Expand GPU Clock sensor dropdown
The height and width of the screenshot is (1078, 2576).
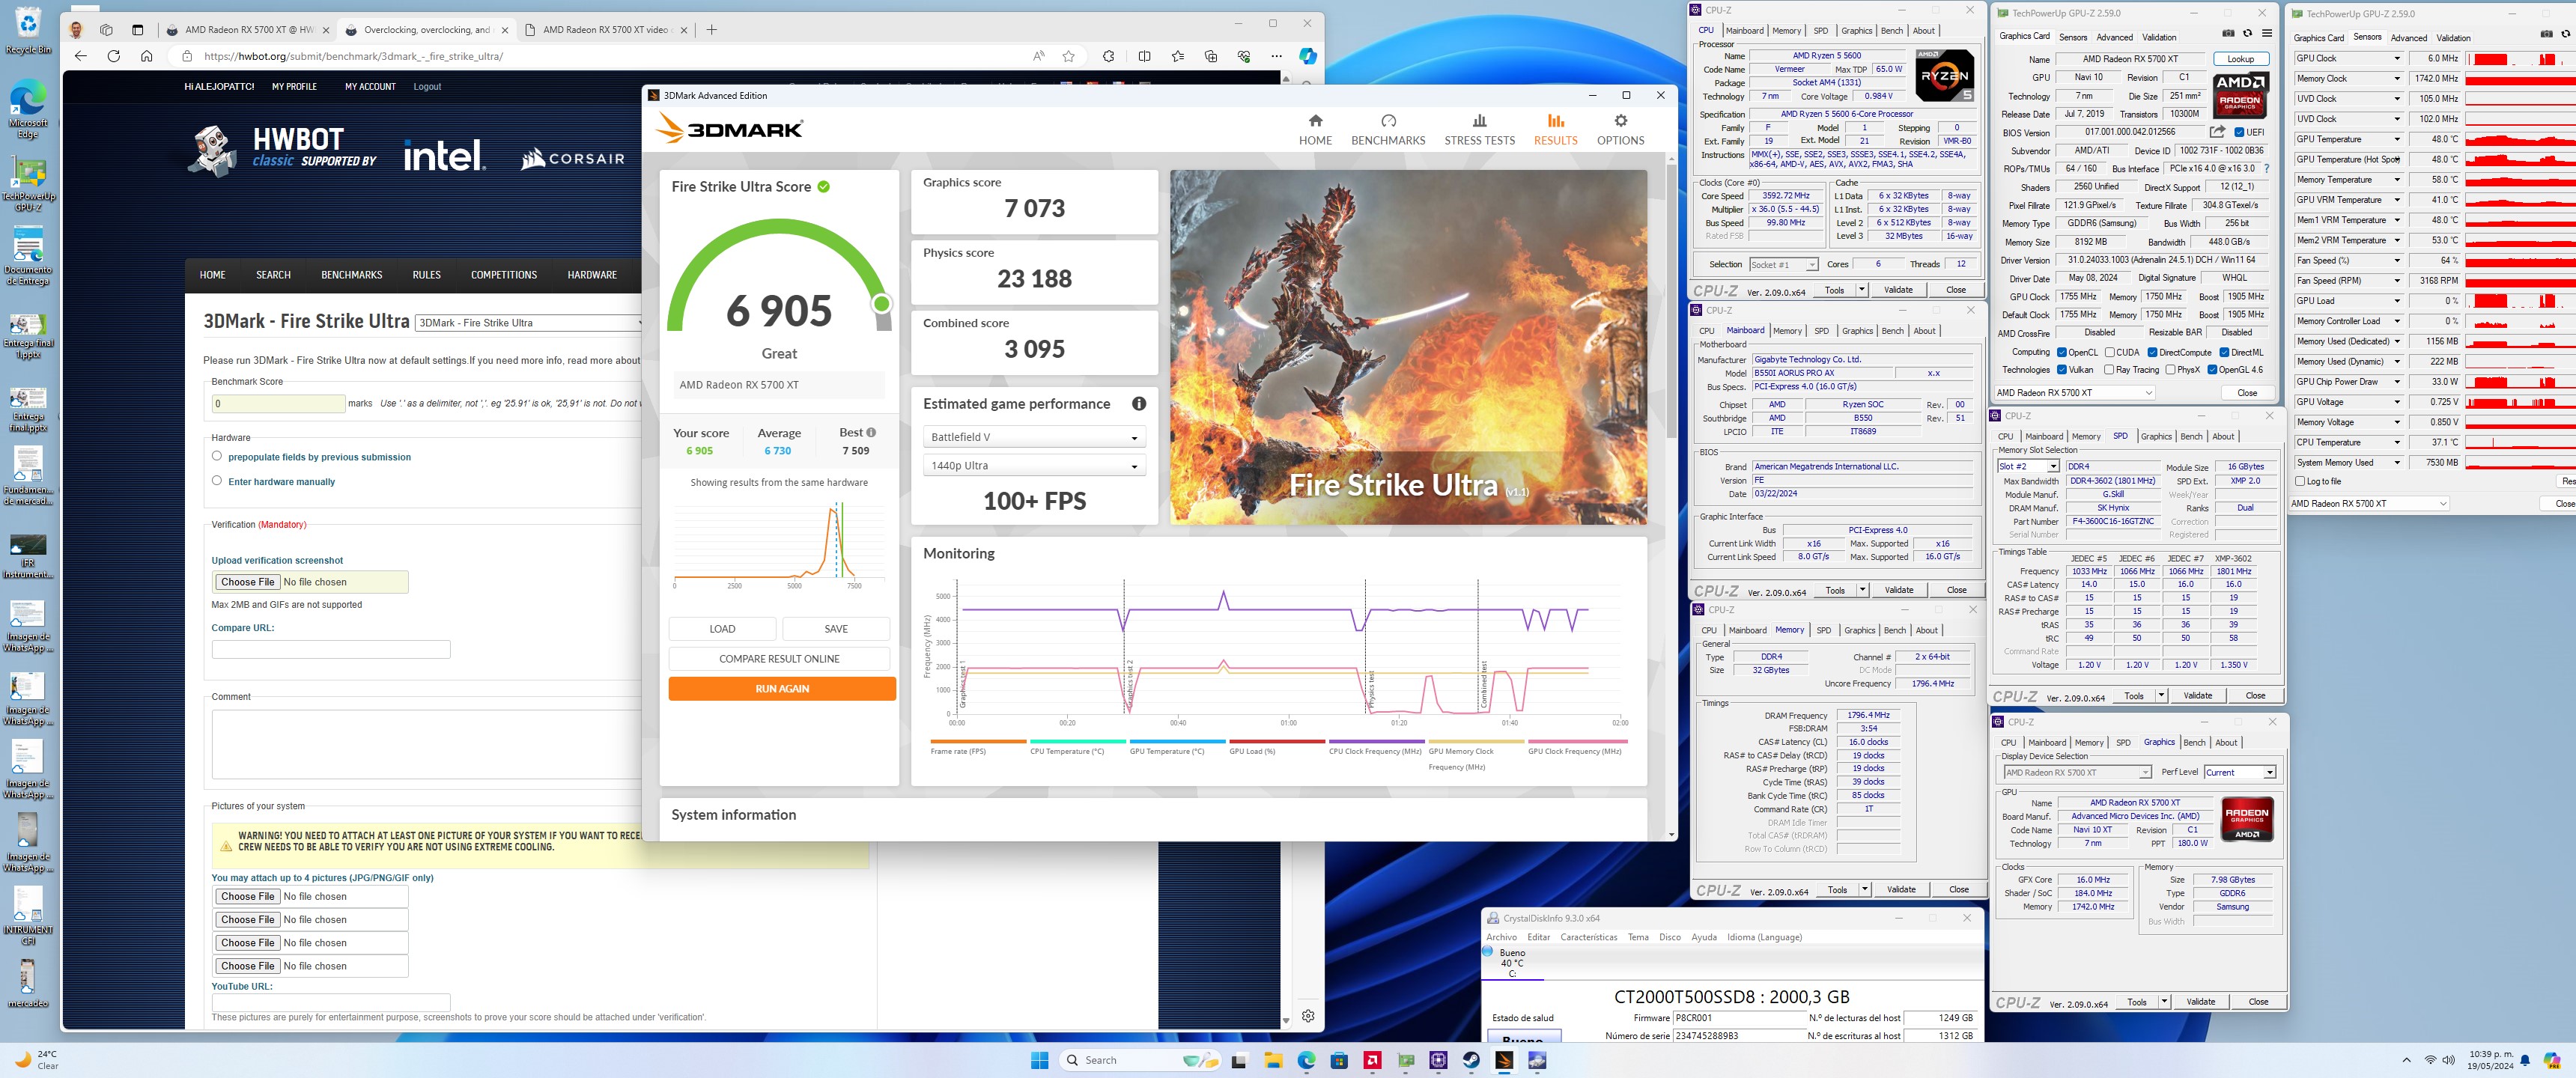click(2396, 58)
